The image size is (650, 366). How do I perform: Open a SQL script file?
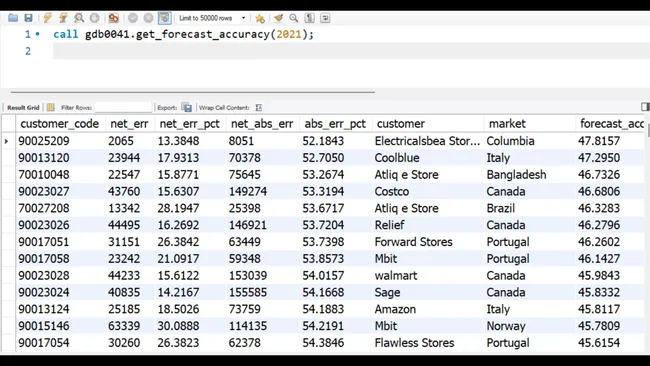tap(13, 18)
